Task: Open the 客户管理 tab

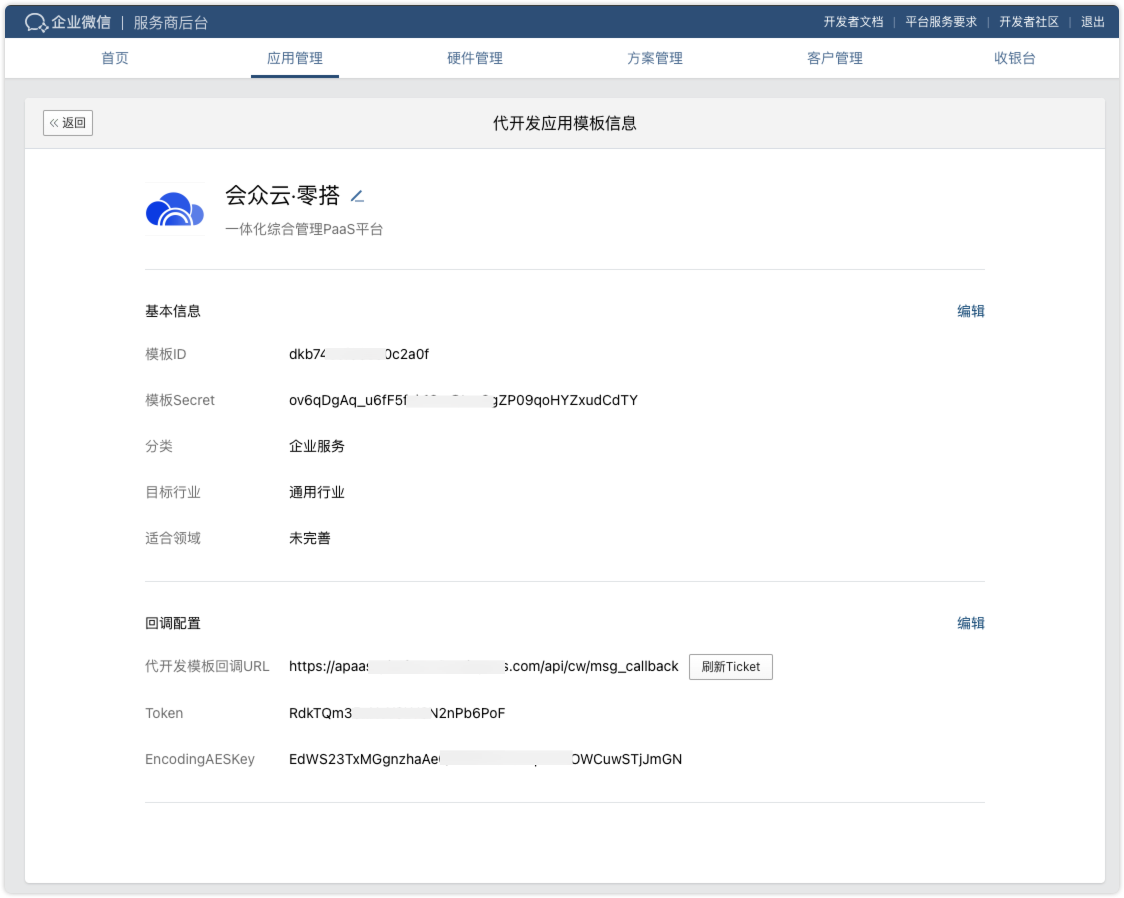Action: [x=834, y=58]
